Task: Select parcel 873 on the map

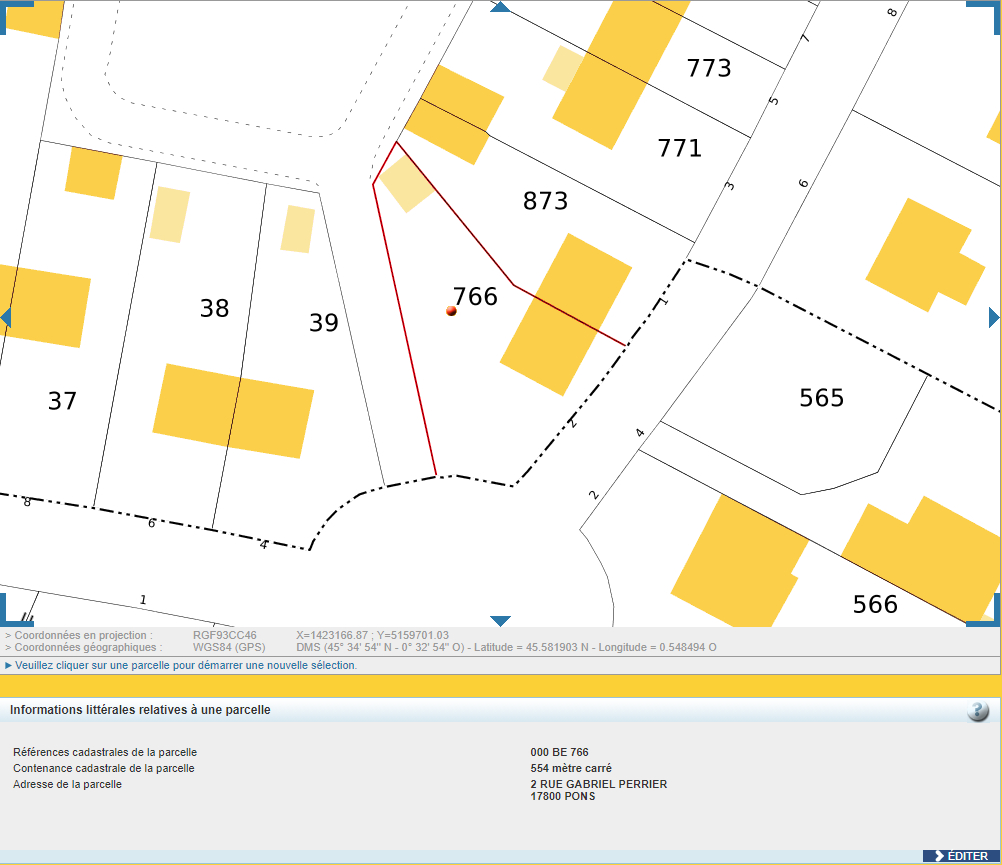Action: 545,201
